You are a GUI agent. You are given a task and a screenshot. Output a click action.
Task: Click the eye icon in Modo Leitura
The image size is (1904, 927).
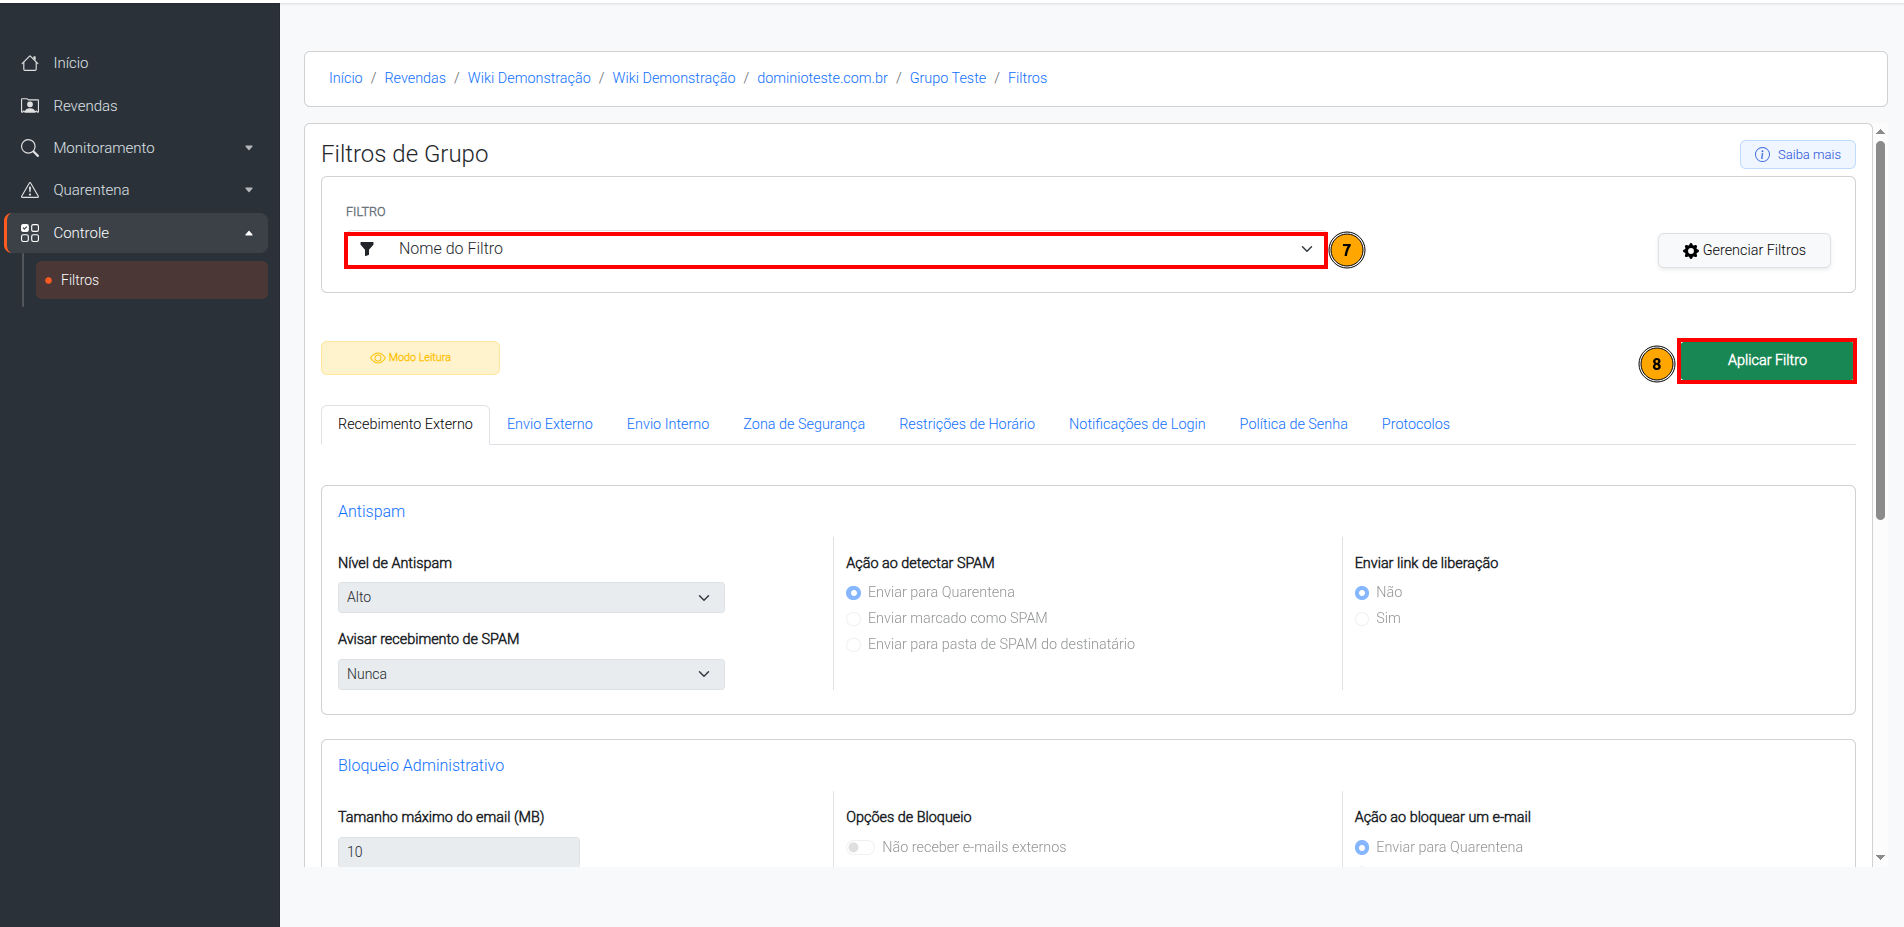point(377,358)
